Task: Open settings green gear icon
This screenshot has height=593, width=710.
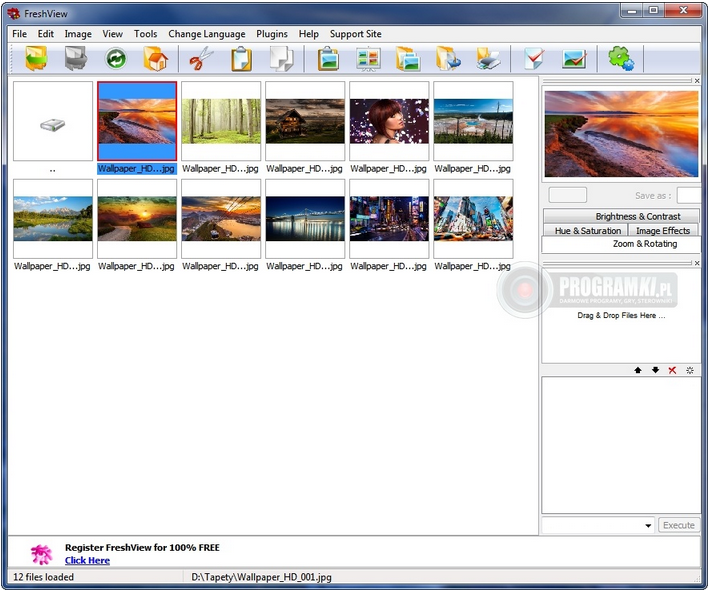Action: coord(621,59)
